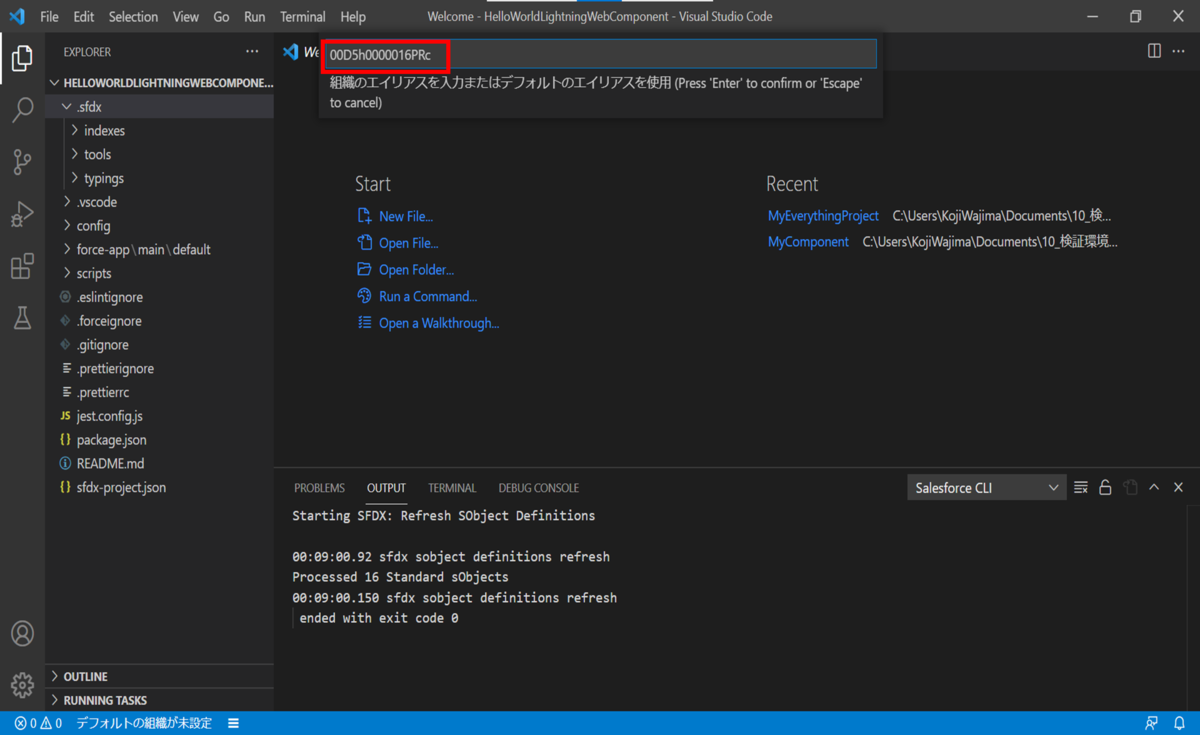This screenshot has width=1200, height=735.
Task: Click the errors and warnings status item
Action: 38,723
